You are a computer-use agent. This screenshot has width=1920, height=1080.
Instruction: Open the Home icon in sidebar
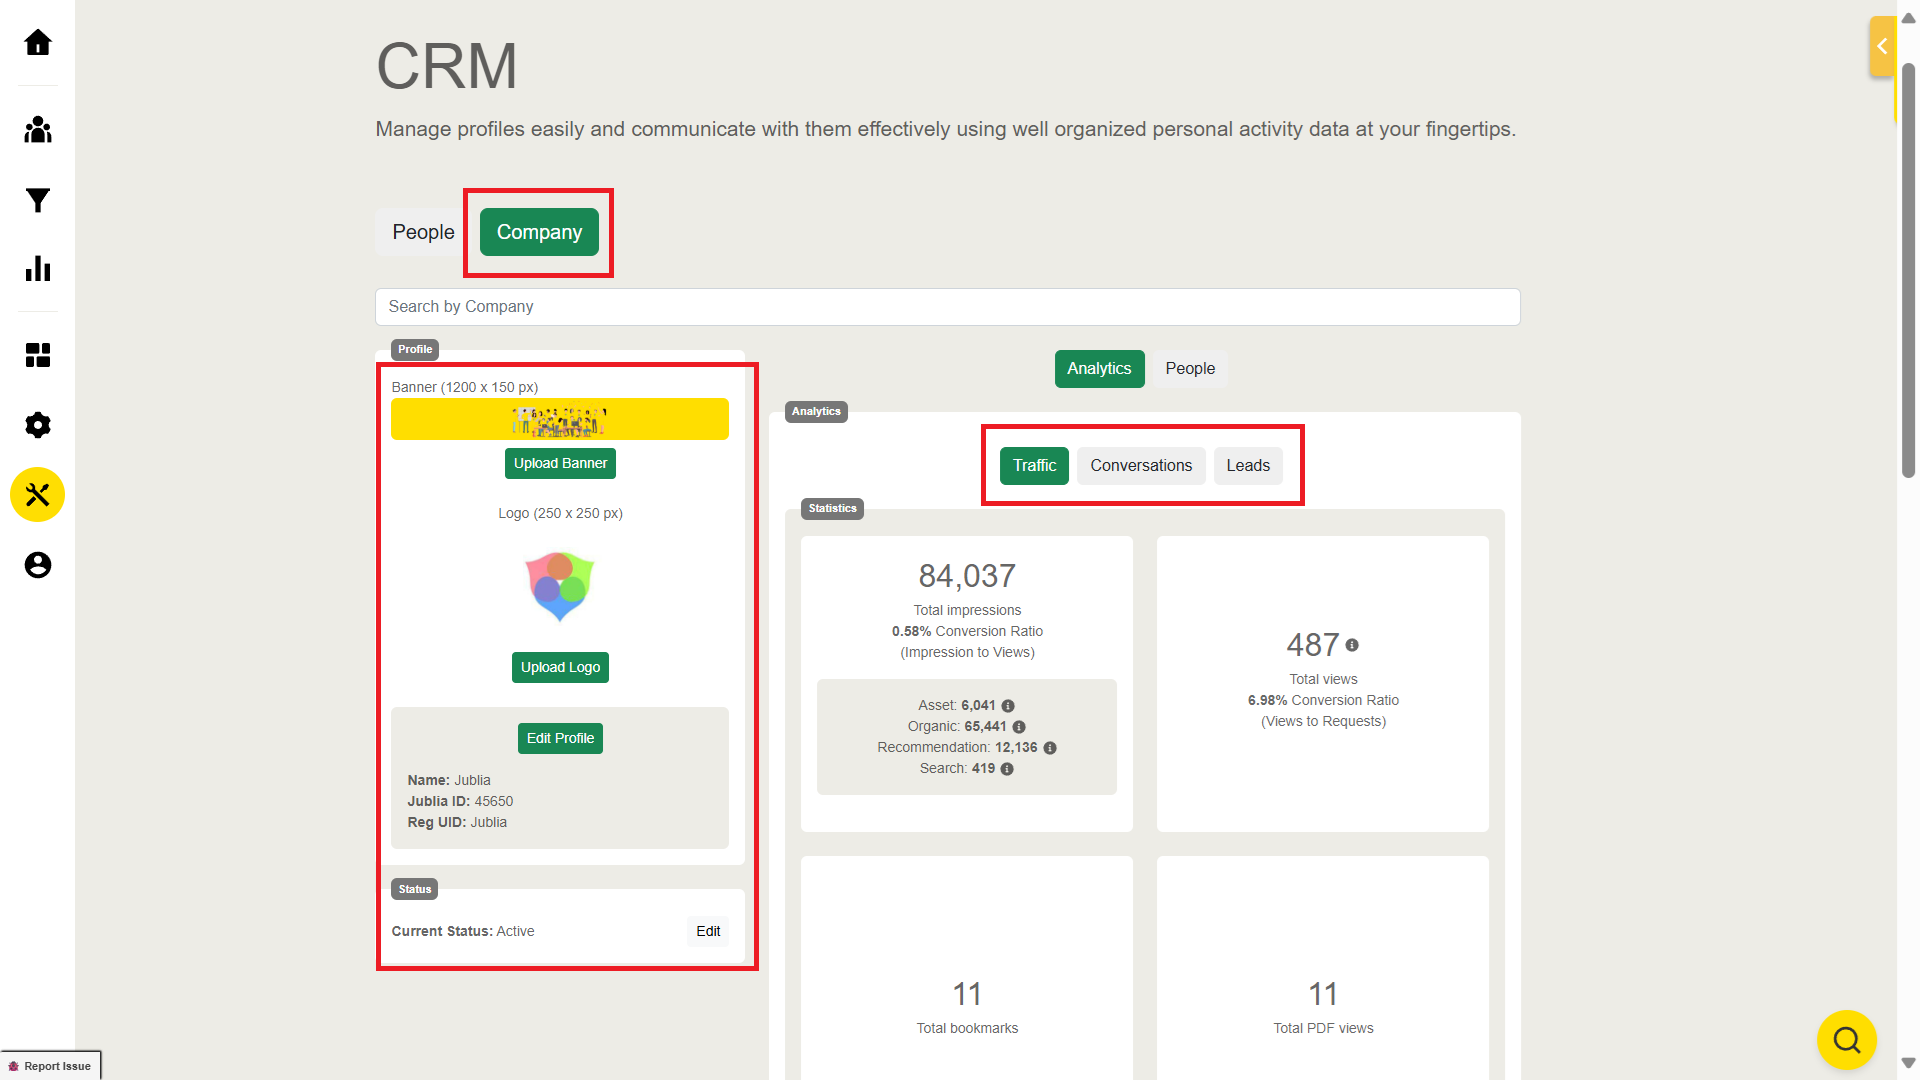pyautogui.click(x=38, y=43)
